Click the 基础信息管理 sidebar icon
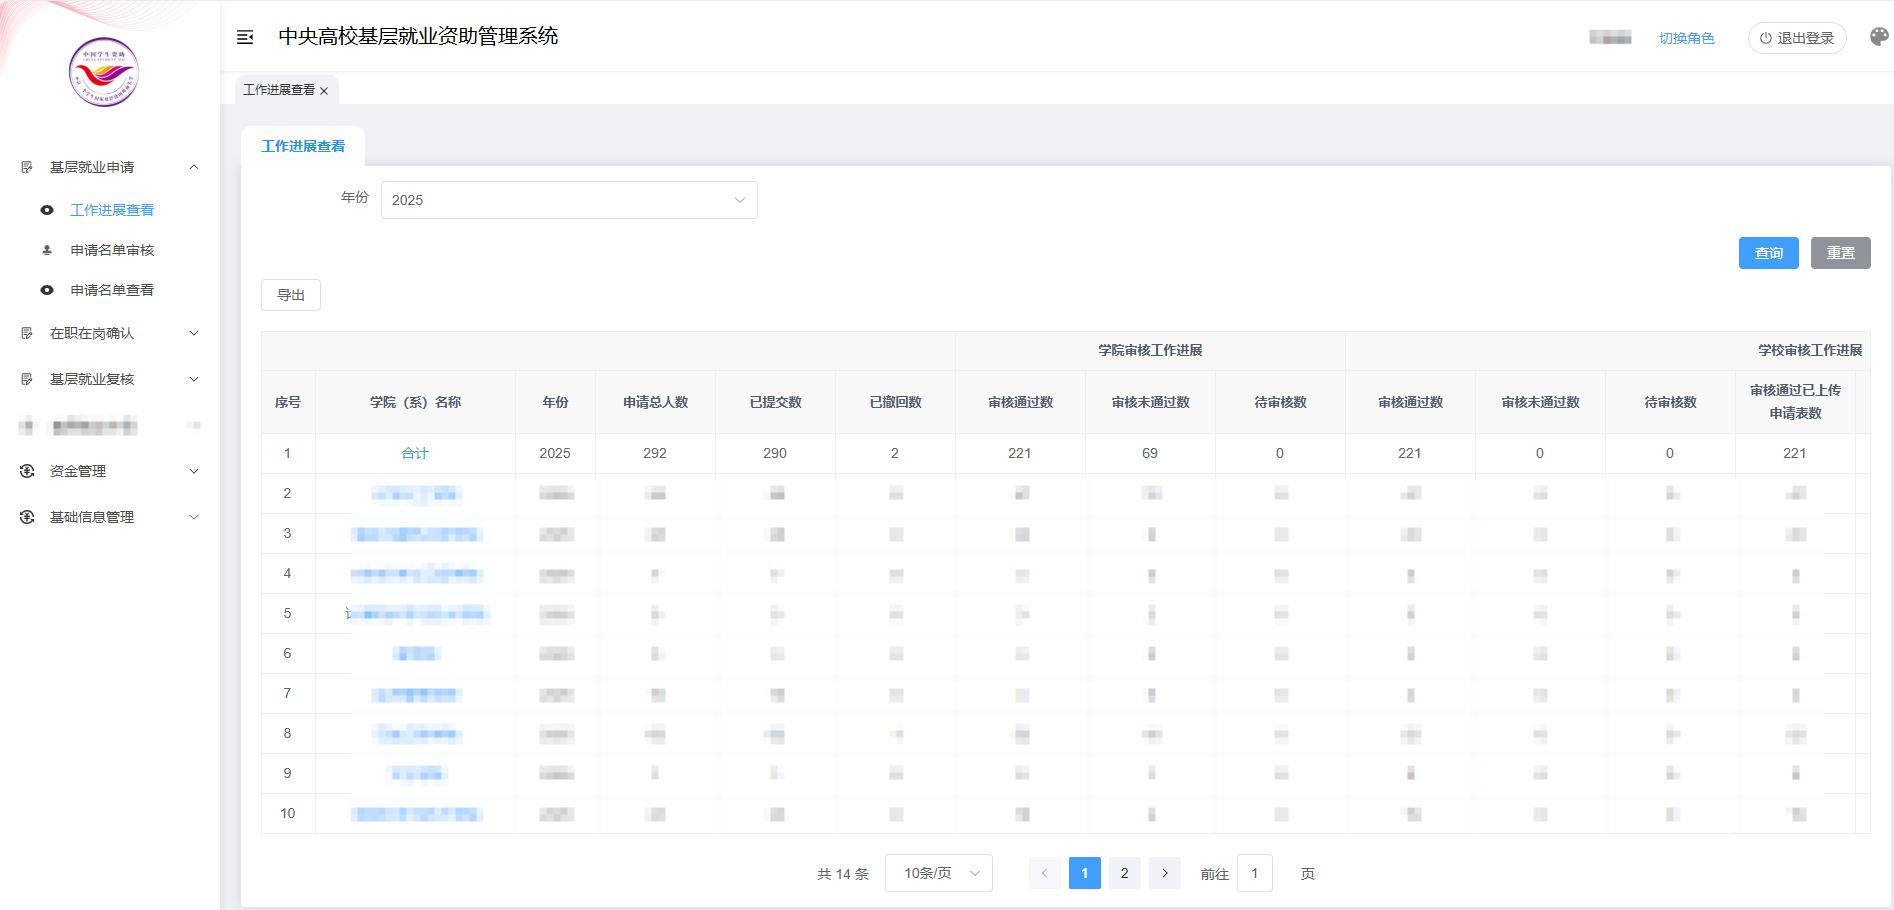This screenshot has width=1894, height=910. 27,517
